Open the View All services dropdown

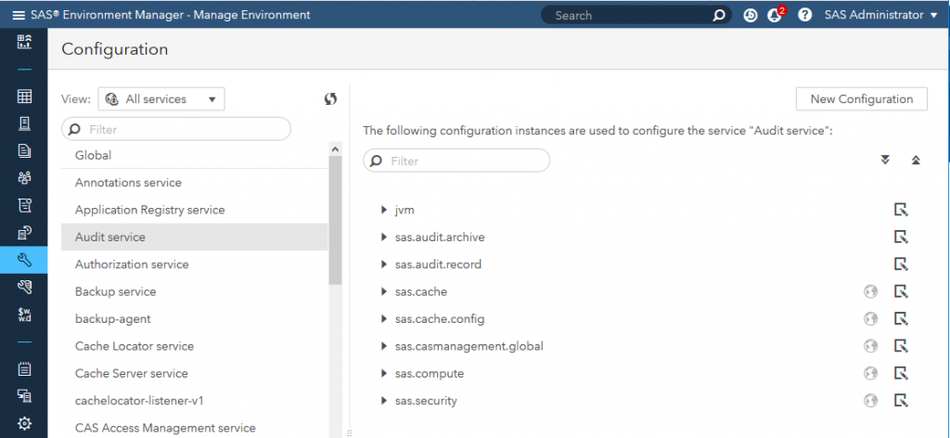[x=161, y=99]
